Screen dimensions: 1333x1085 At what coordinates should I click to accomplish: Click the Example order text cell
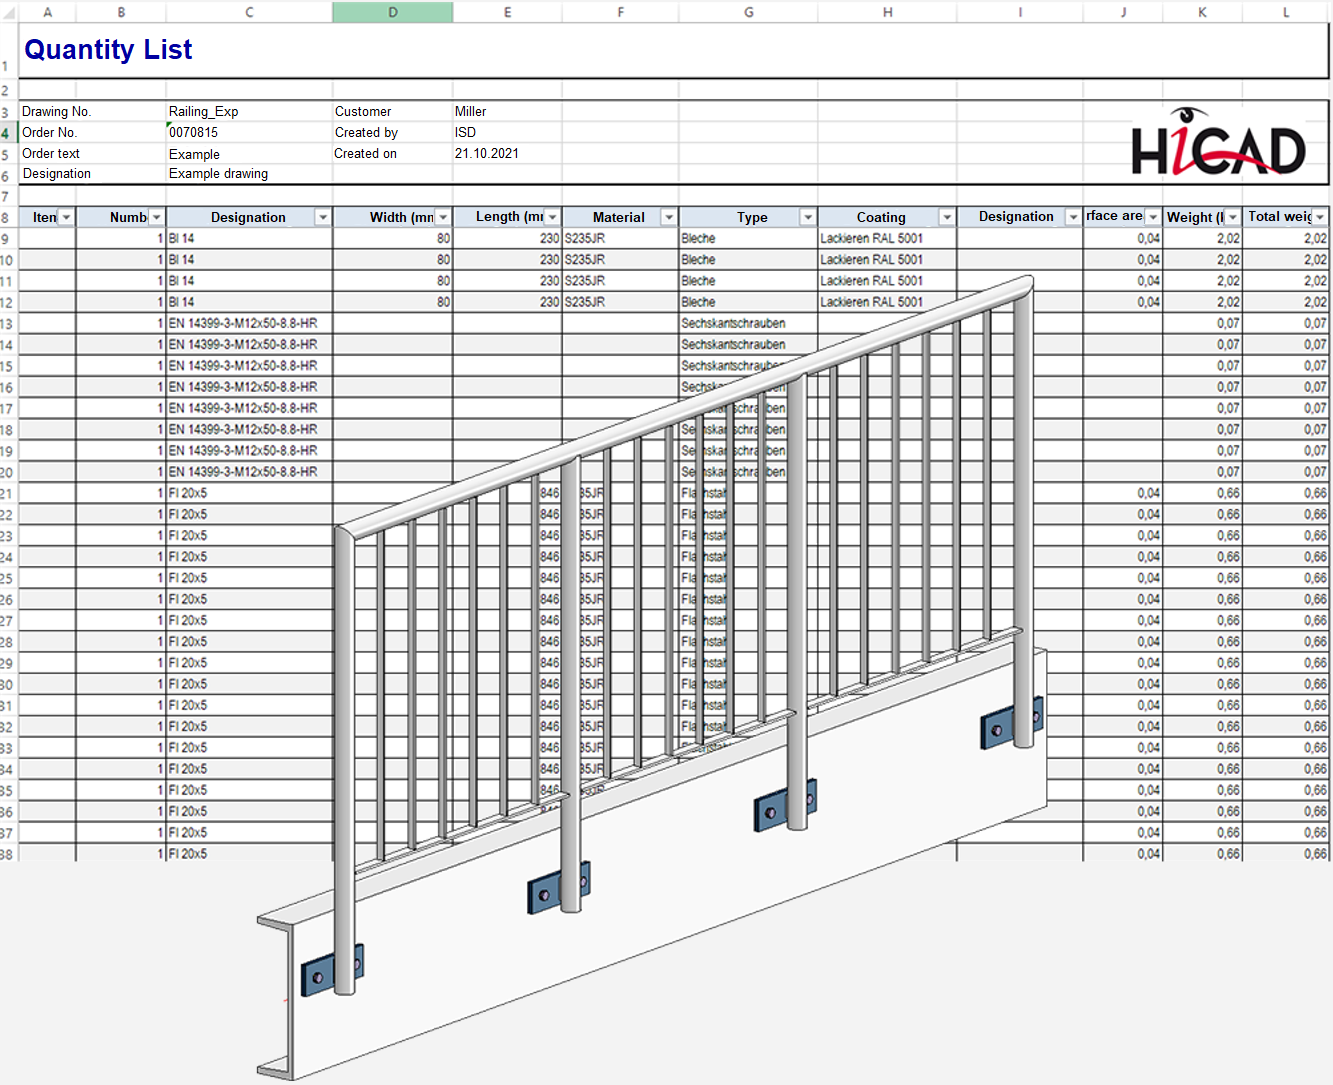249,154
